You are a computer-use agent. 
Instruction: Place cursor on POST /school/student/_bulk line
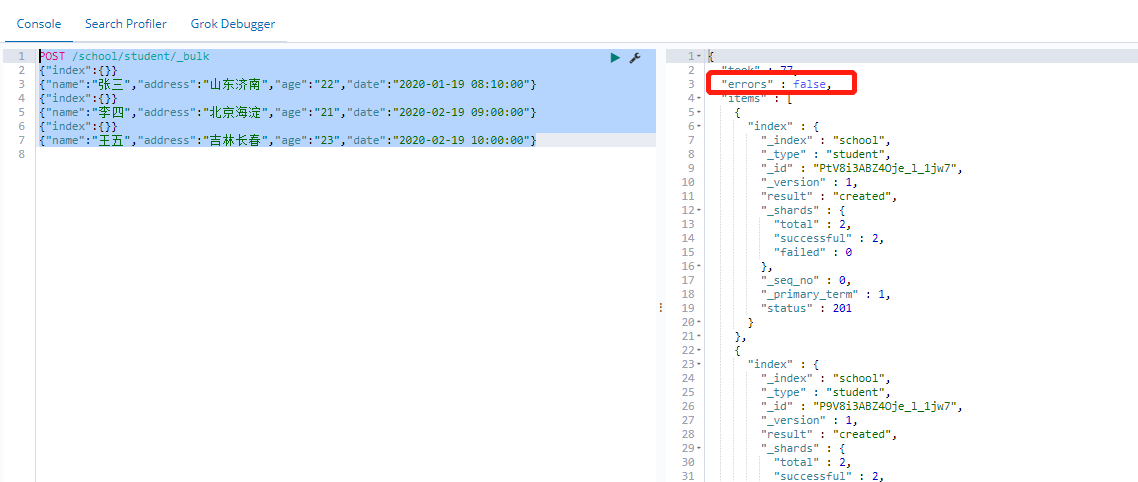tap(140, 57)
